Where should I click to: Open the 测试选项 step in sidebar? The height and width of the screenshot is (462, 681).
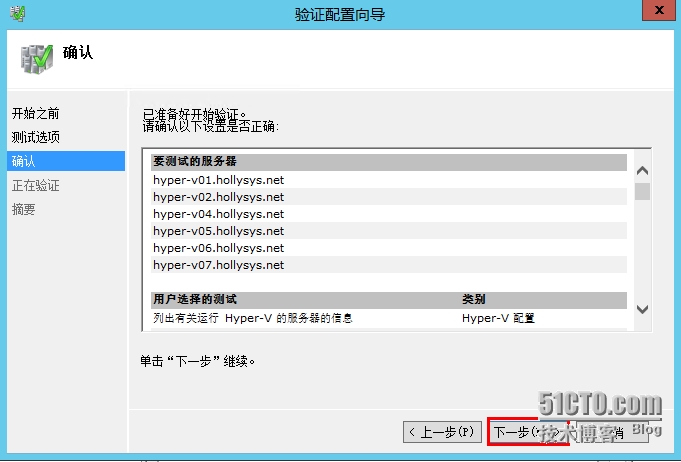(35, 137)
